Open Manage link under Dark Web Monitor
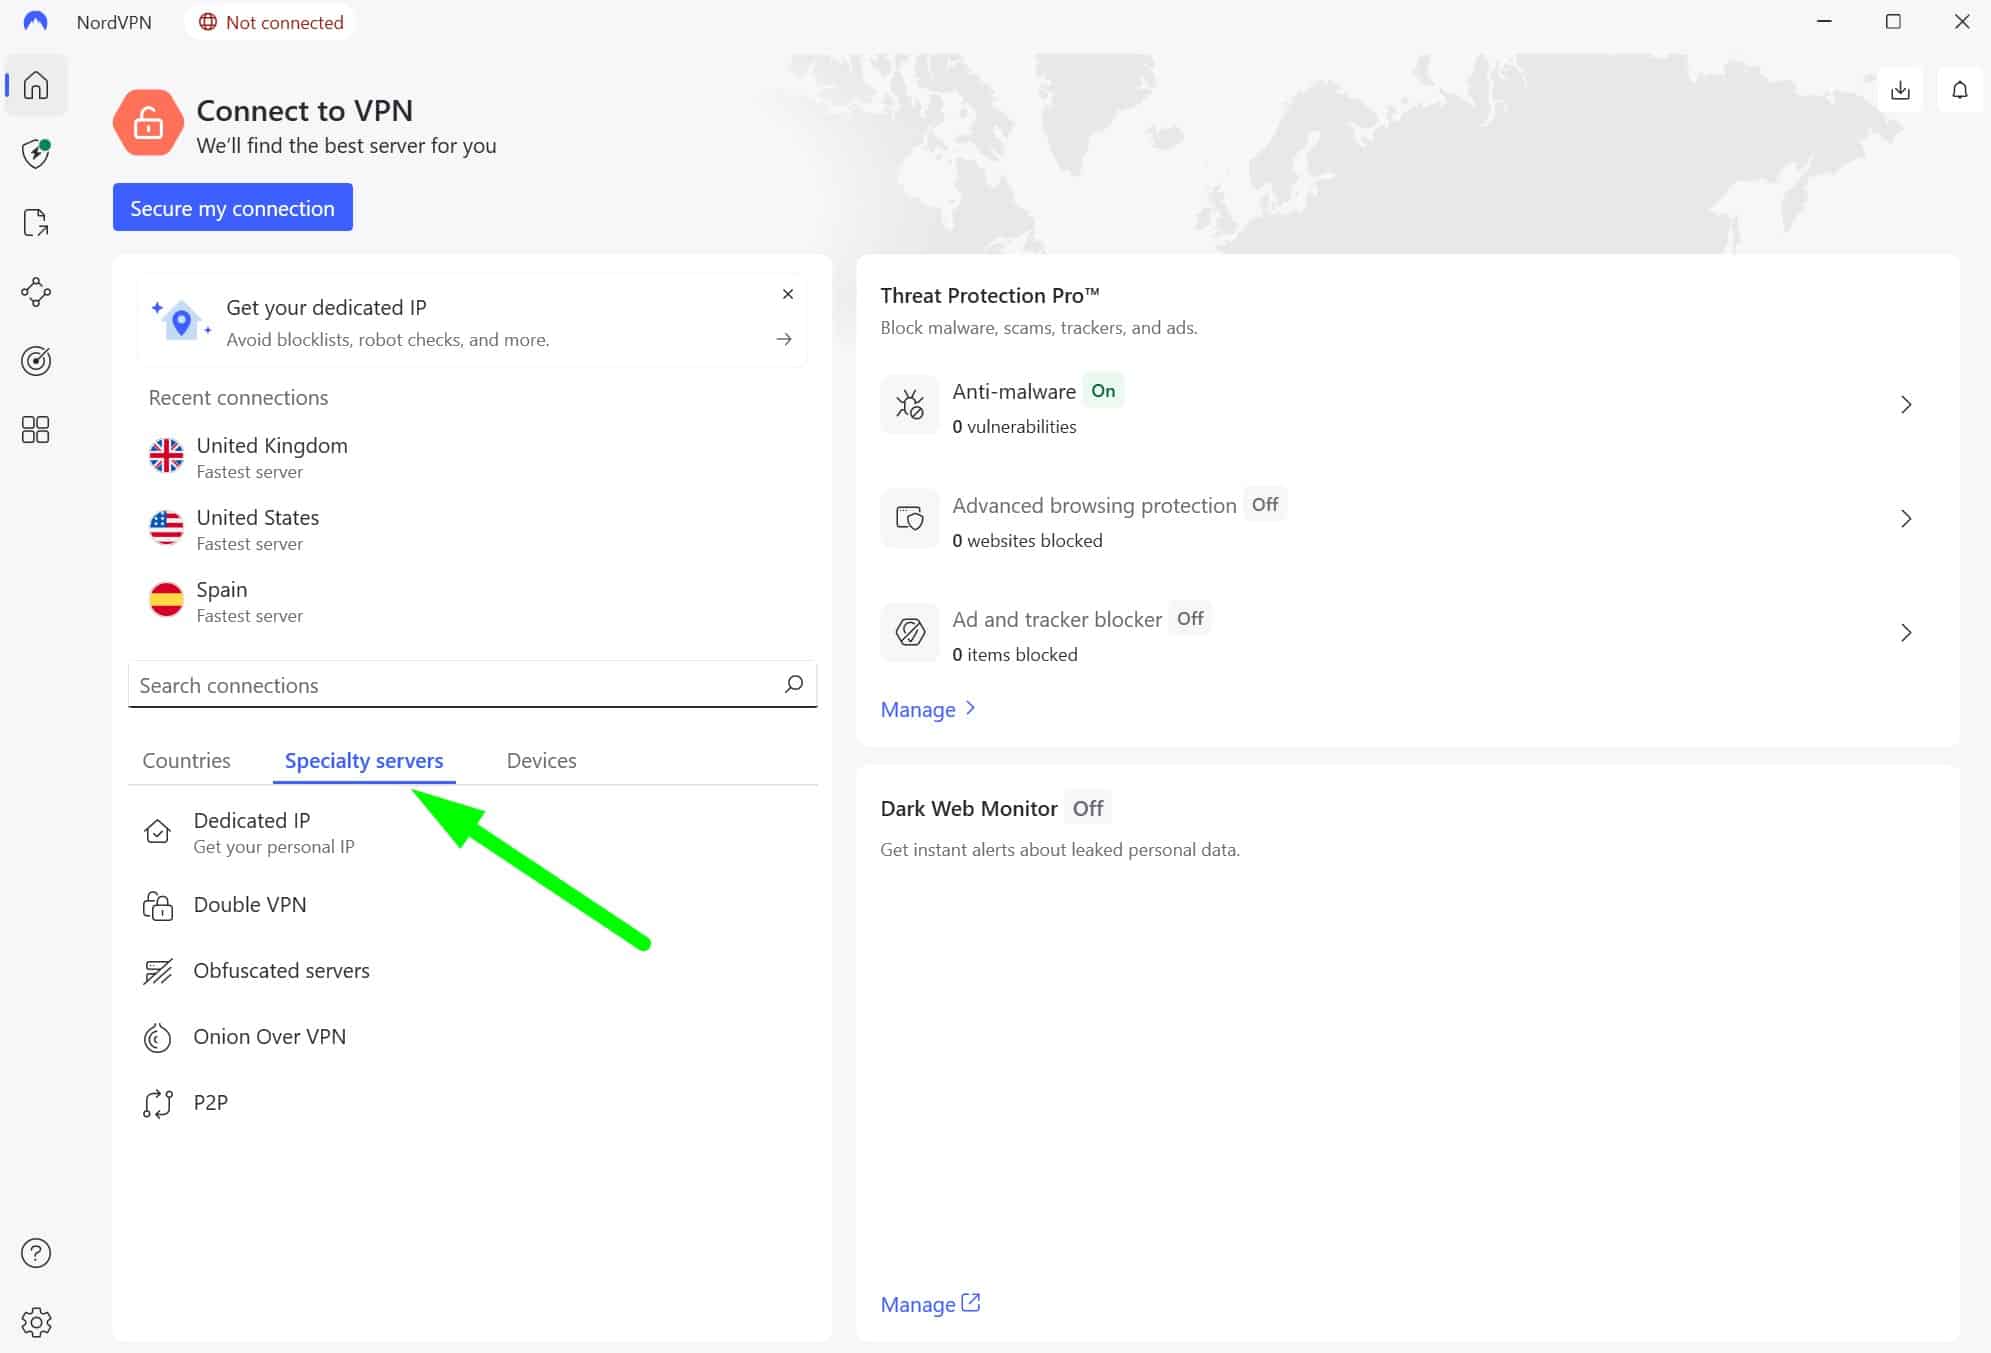Image resolution: width=1991 pixels, height=1353 pixels. coord(930,1304)
